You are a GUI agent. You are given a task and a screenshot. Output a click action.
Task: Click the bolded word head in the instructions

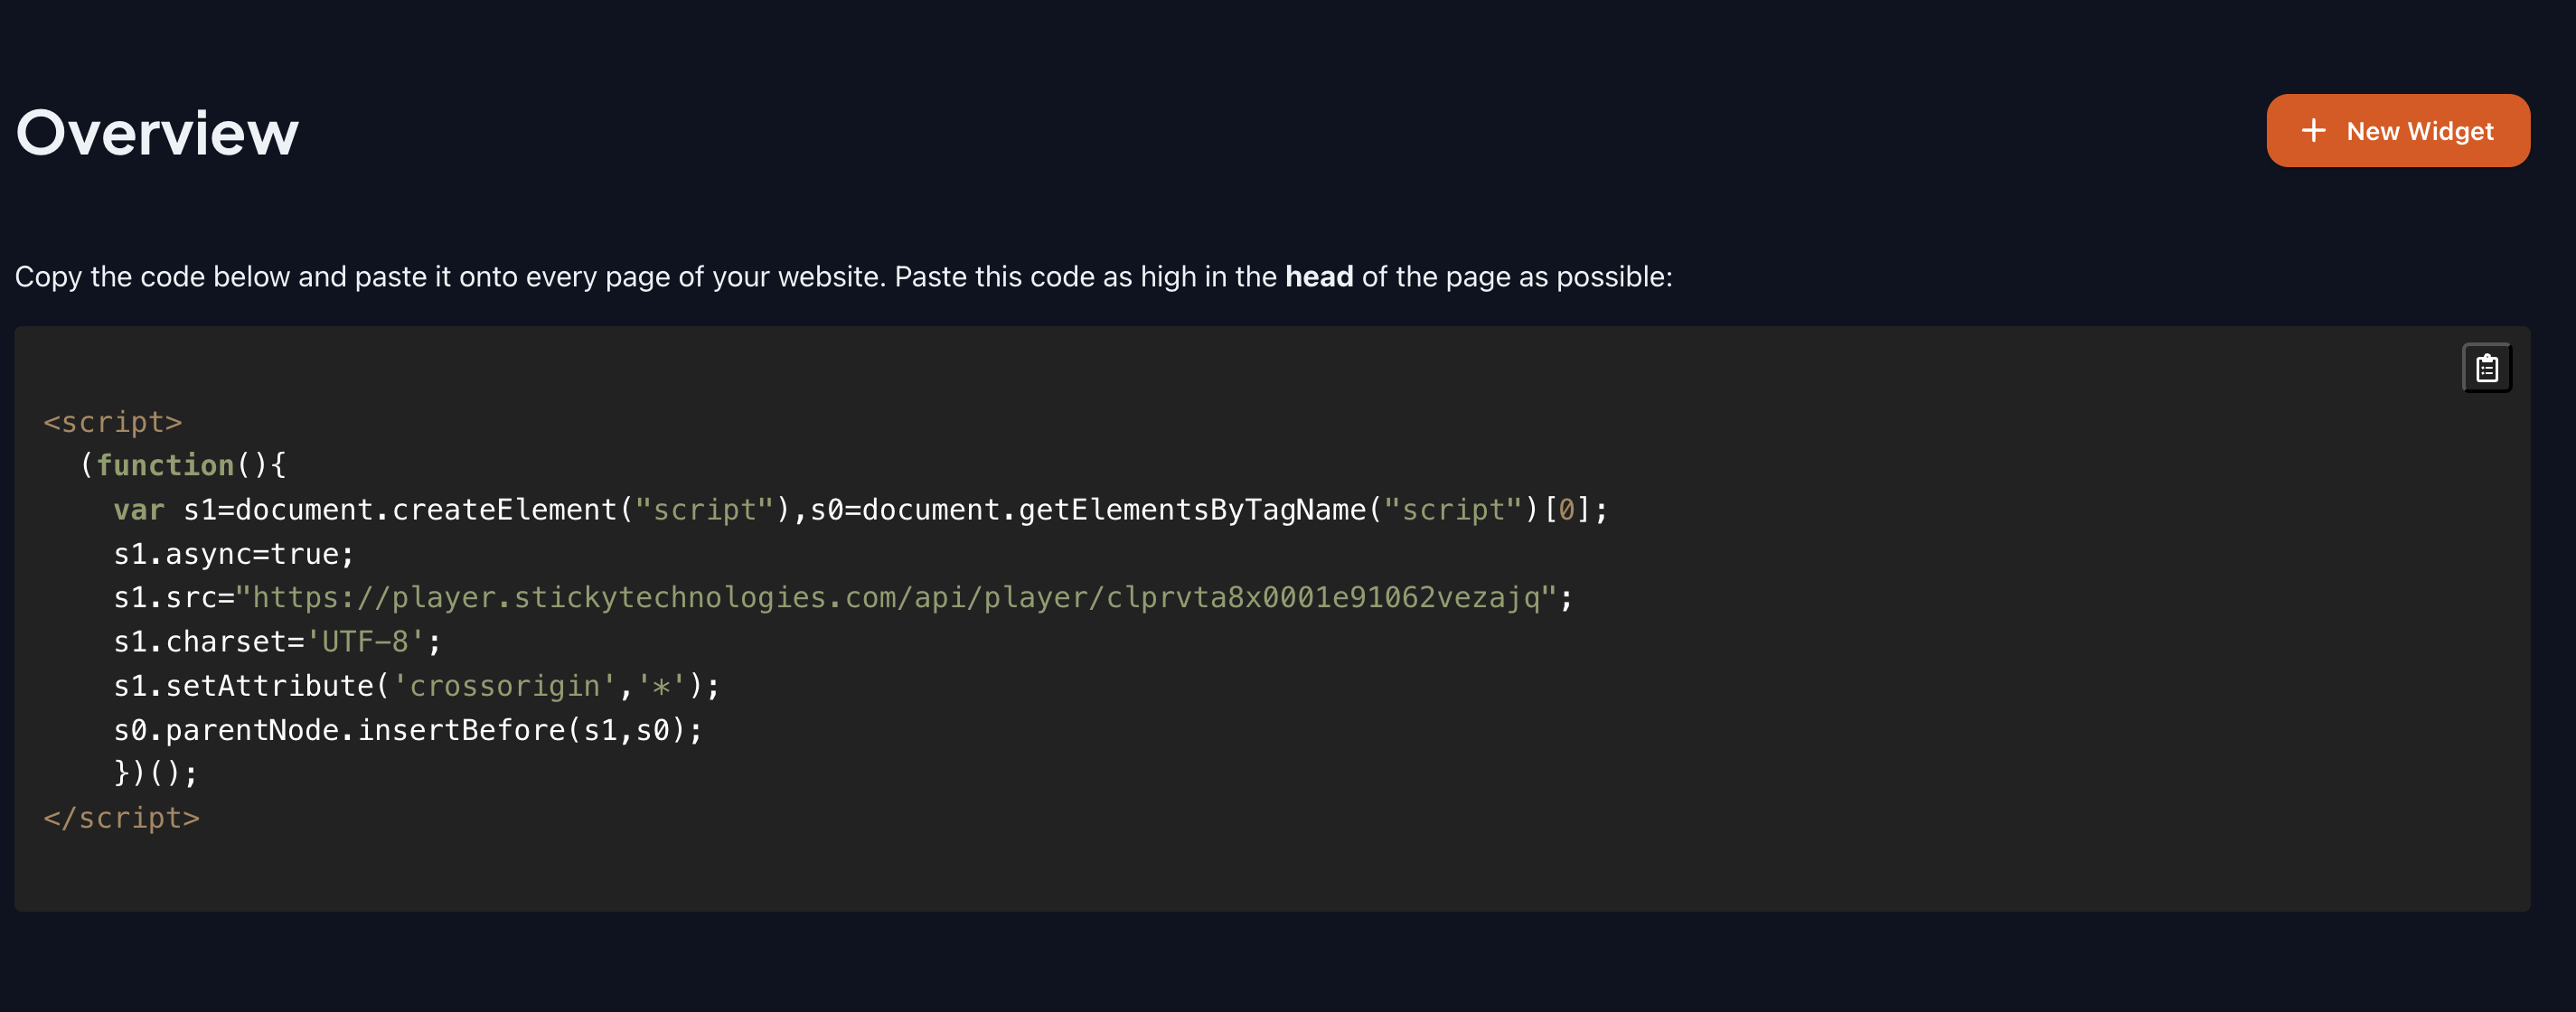(x=1320, y=277)
